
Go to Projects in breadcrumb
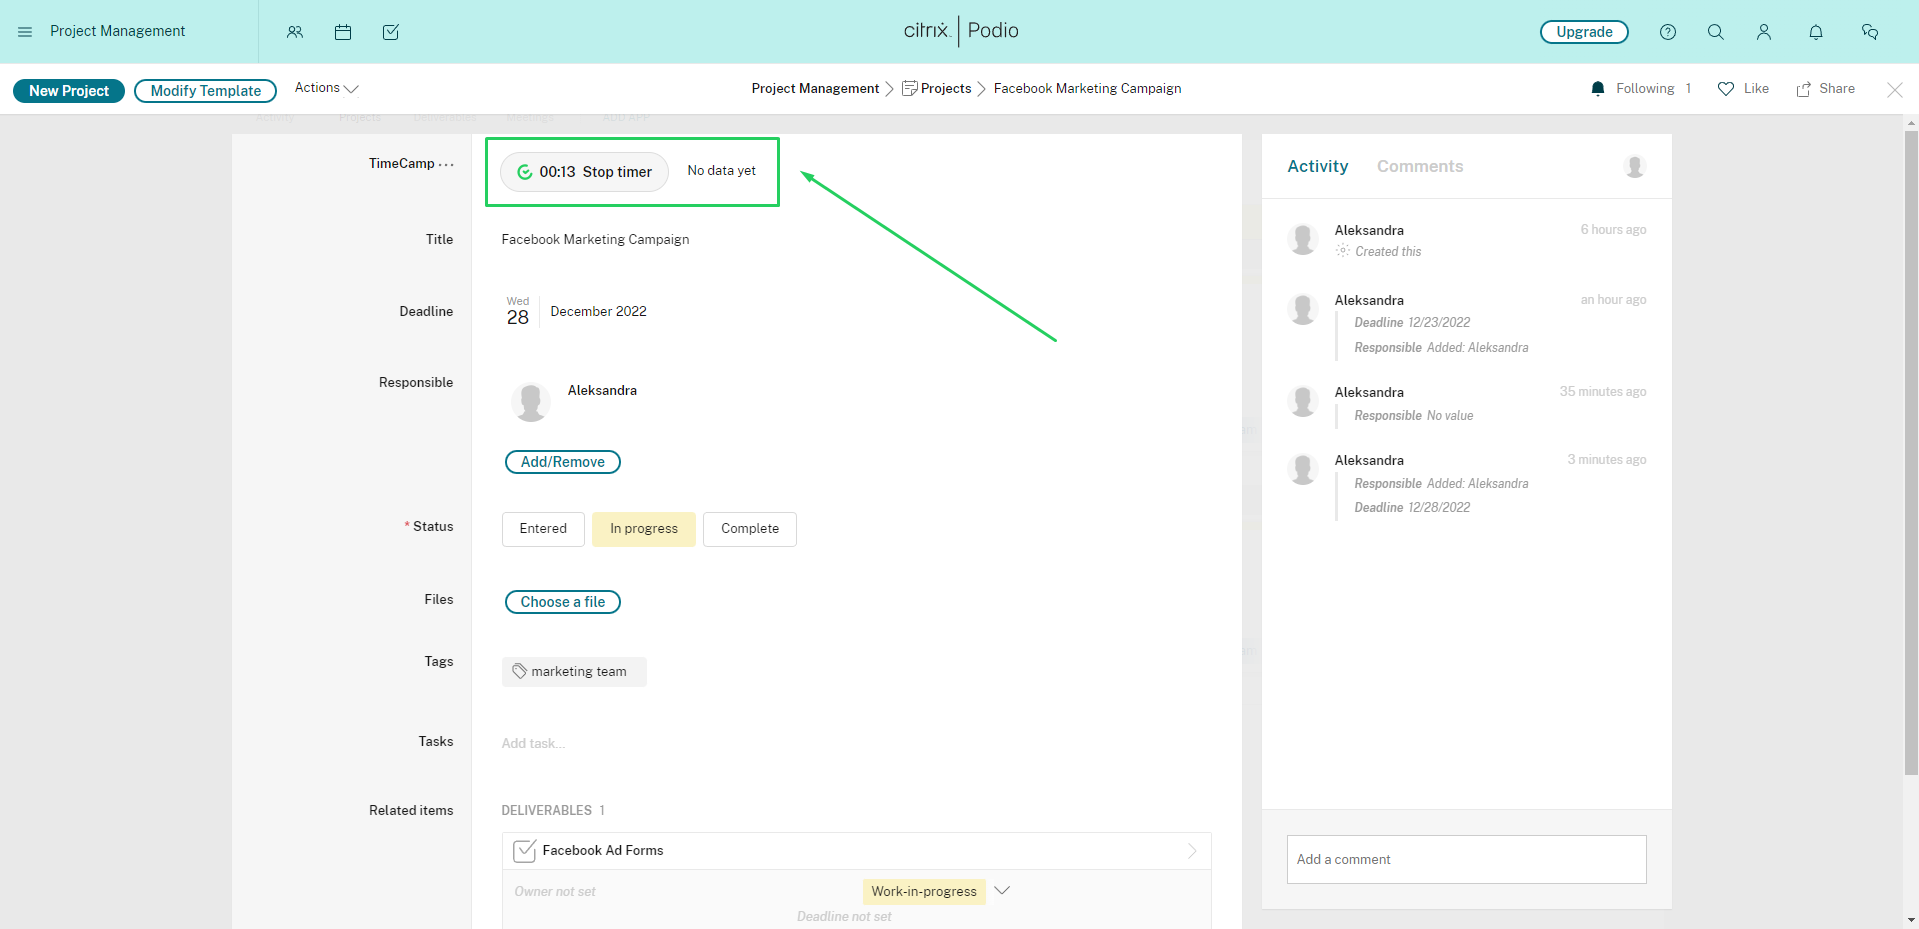[945, 88]
